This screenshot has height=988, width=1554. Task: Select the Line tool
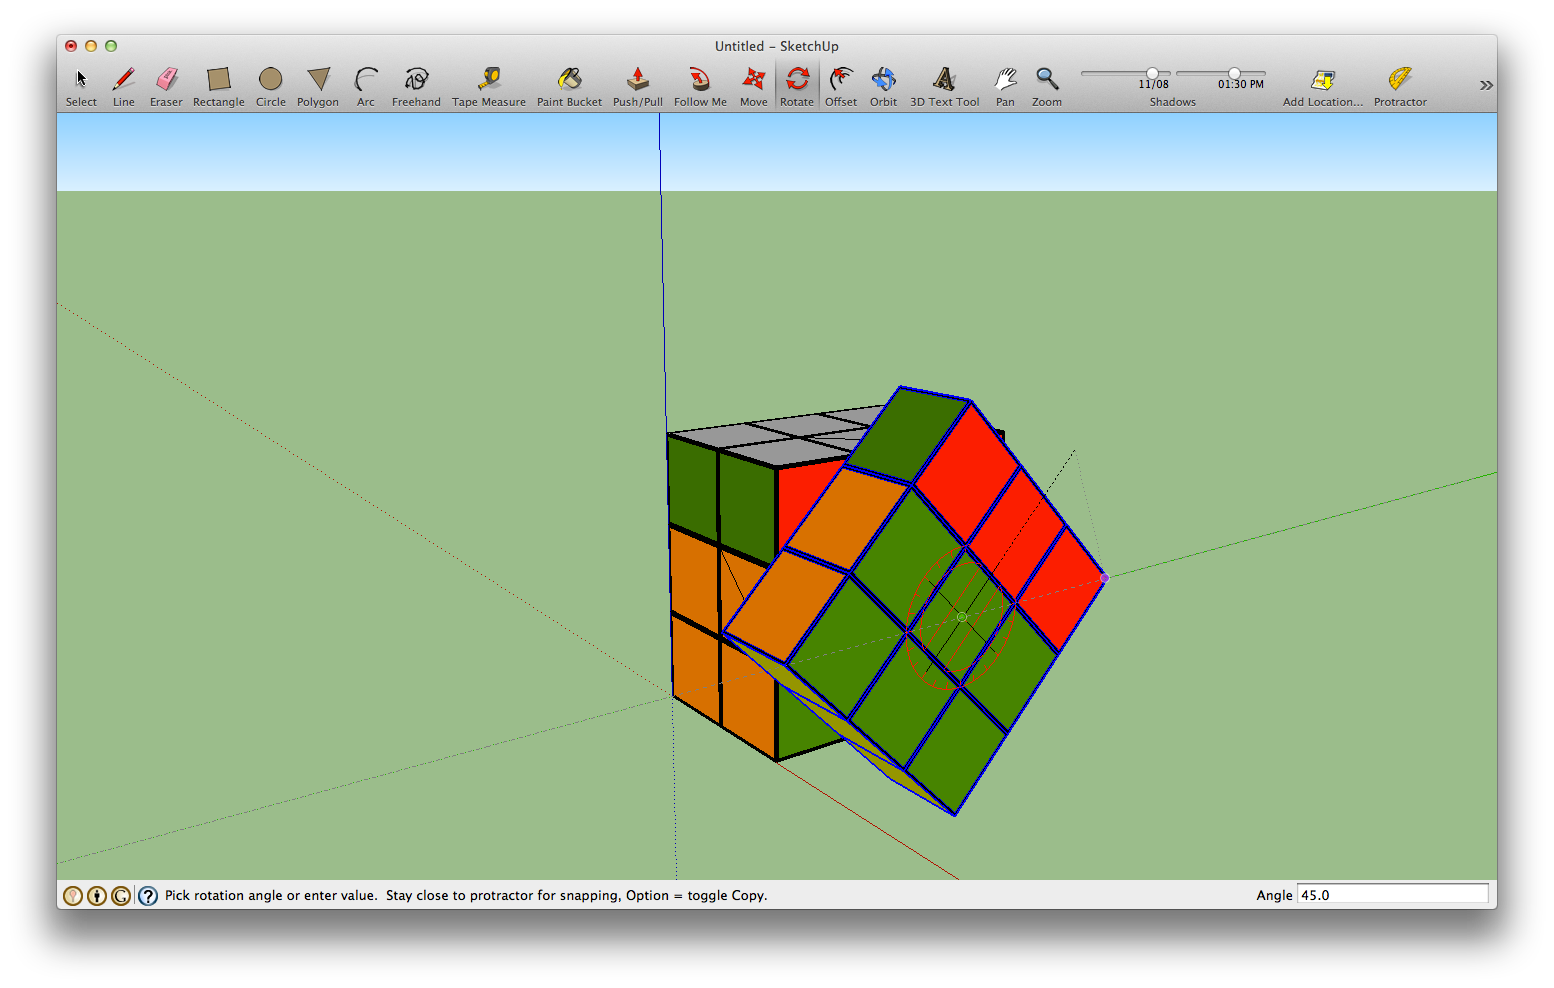point(123,80)
